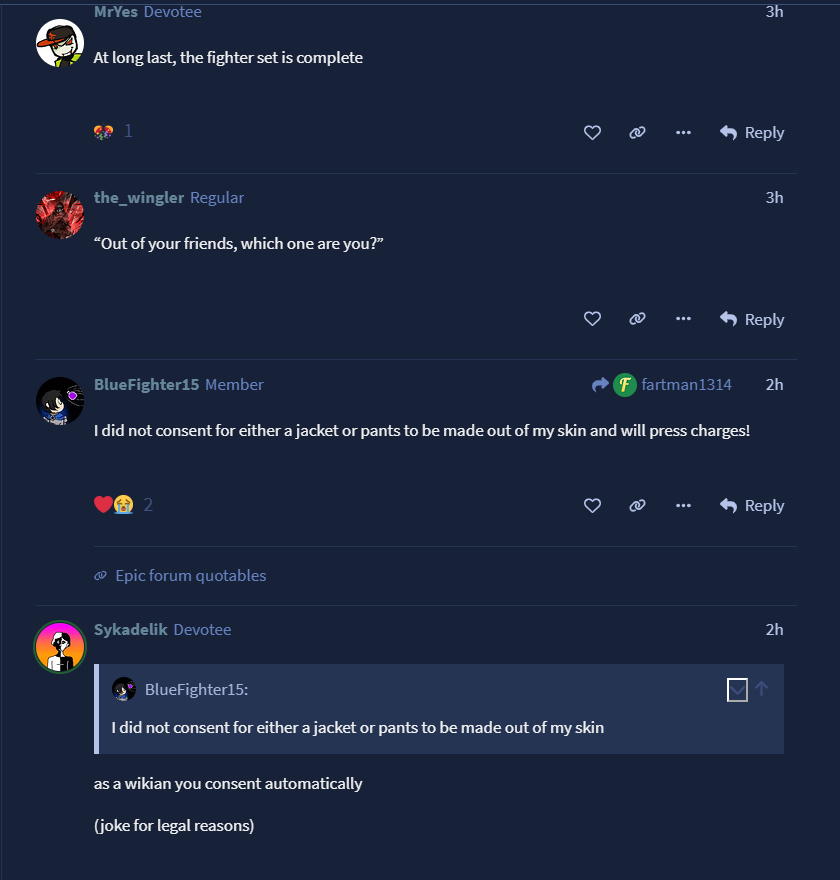The height and width of the screenshot is (880, 840).
Task: Copy share link of BlueFighter15's post
Action: click(637, 506)
